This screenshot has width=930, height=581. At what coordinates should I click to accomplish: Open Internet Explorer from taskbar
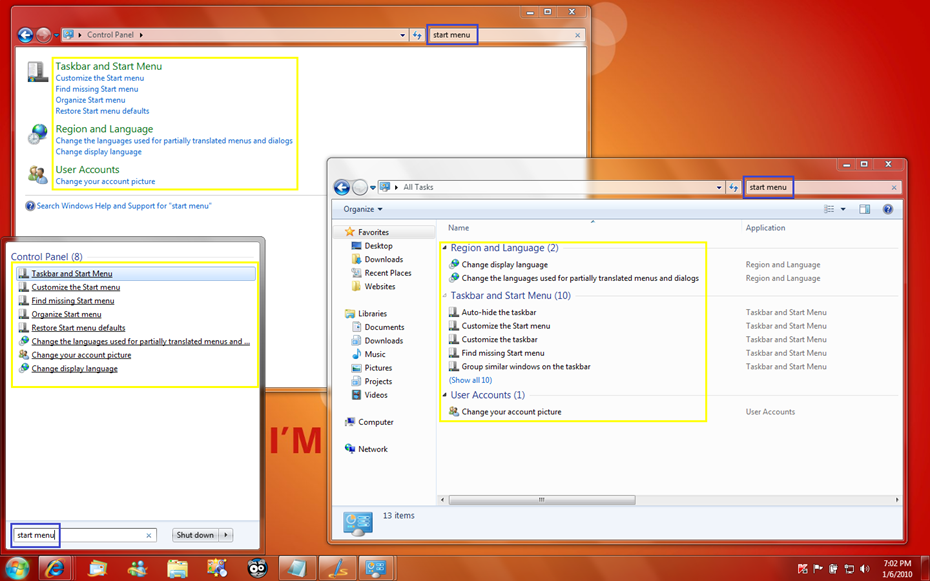(x=55, y=569)
